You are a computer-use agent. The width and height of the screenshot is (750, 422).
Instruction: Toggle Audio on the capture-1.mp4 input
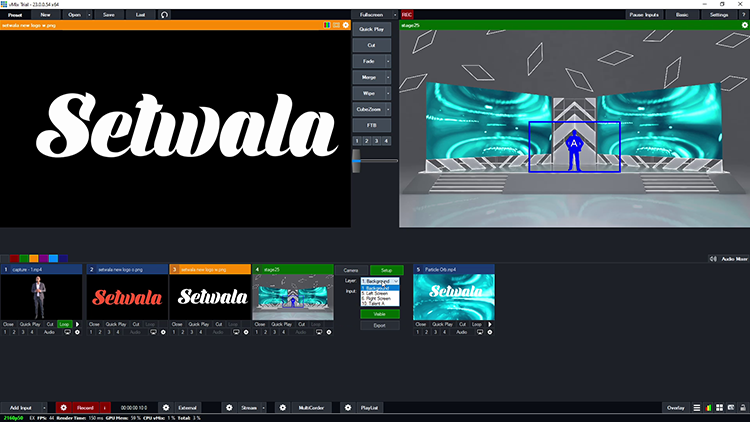coord(49,332)
